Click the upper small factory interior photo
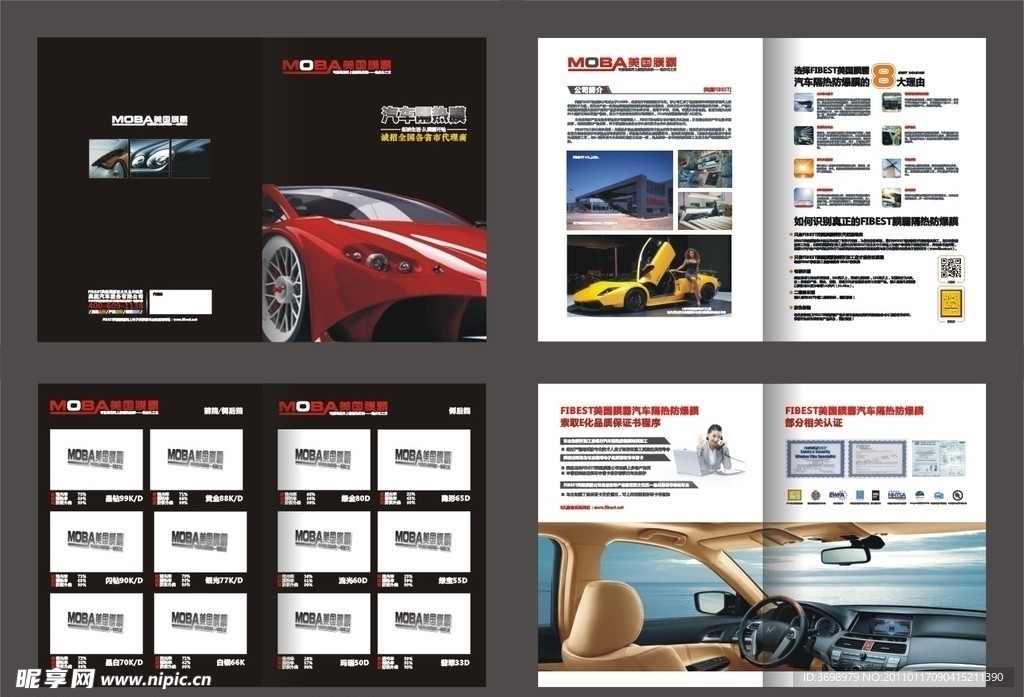The height and width of the screenshot is (697, 1024). tap(705, 169)
